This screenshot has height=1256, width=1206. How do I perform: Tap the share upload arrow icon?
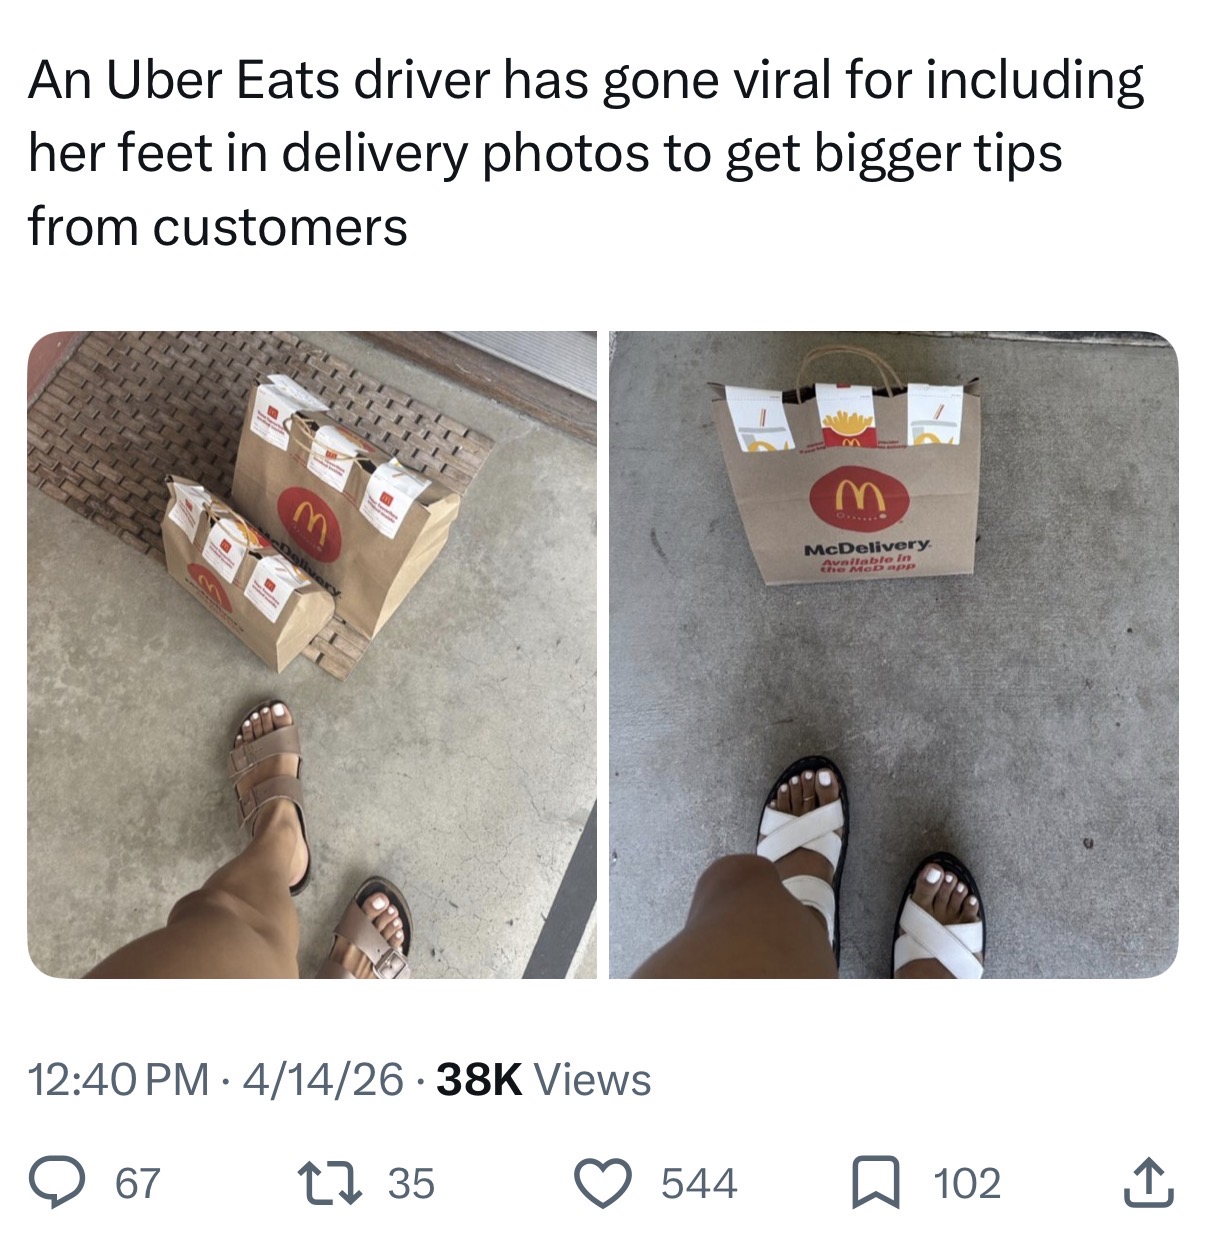(x=1149, y=1182)
